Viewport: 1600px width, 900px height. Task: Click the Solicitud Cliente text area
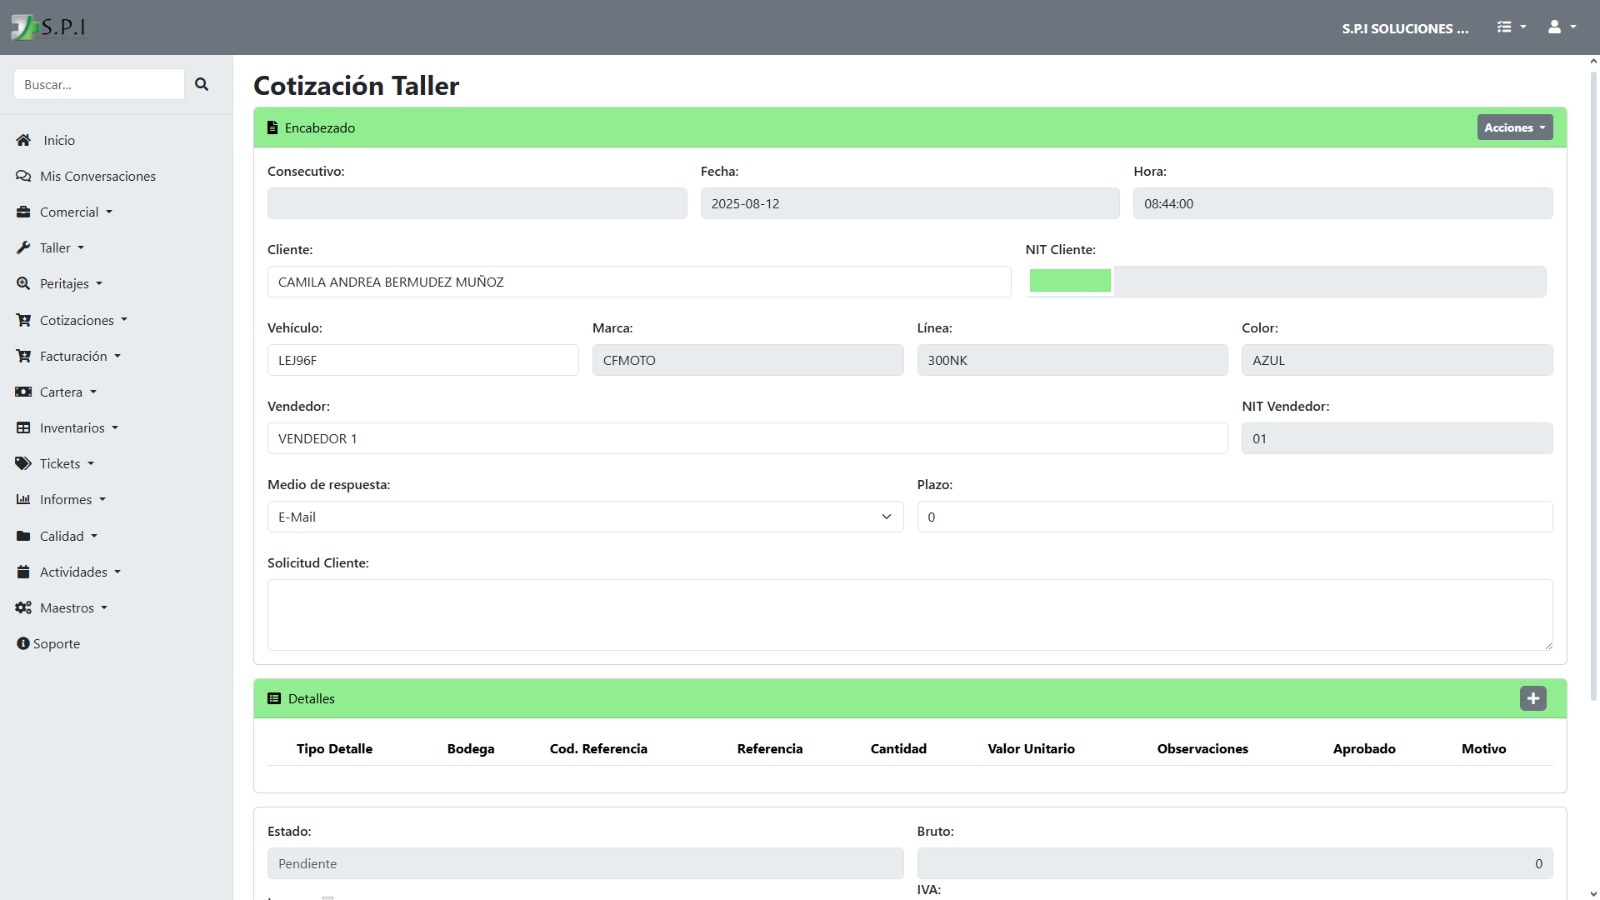(x=910, y=615)
